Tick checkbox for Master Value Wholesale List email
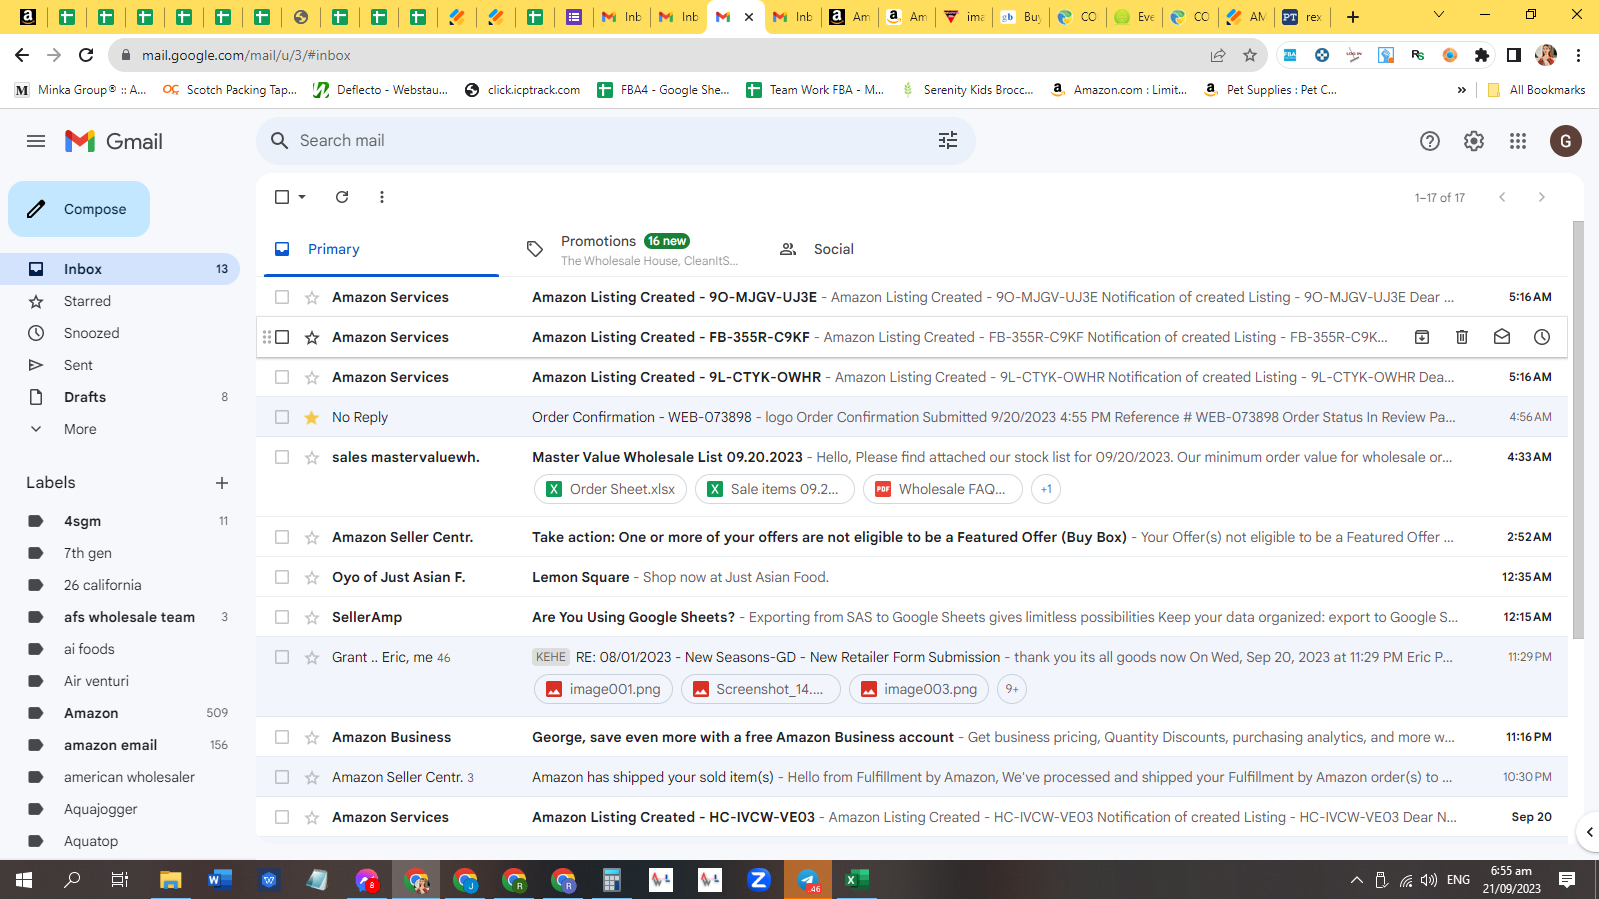 (282, 457)
